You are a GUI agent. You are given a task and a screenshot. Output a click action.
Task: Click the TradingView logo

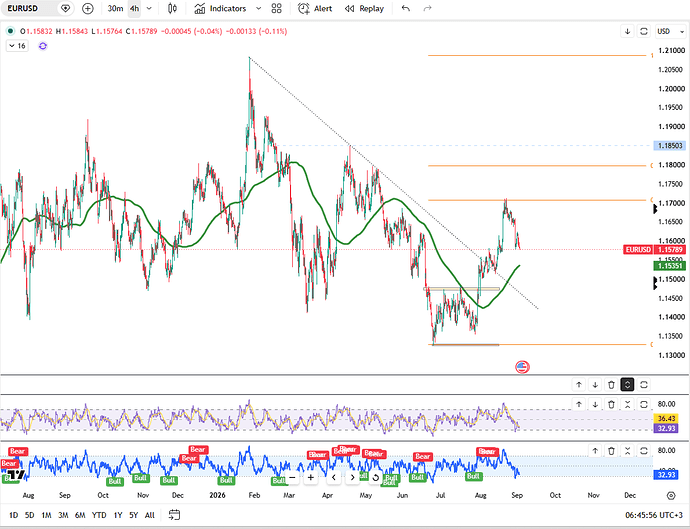(x=16, y=475)
